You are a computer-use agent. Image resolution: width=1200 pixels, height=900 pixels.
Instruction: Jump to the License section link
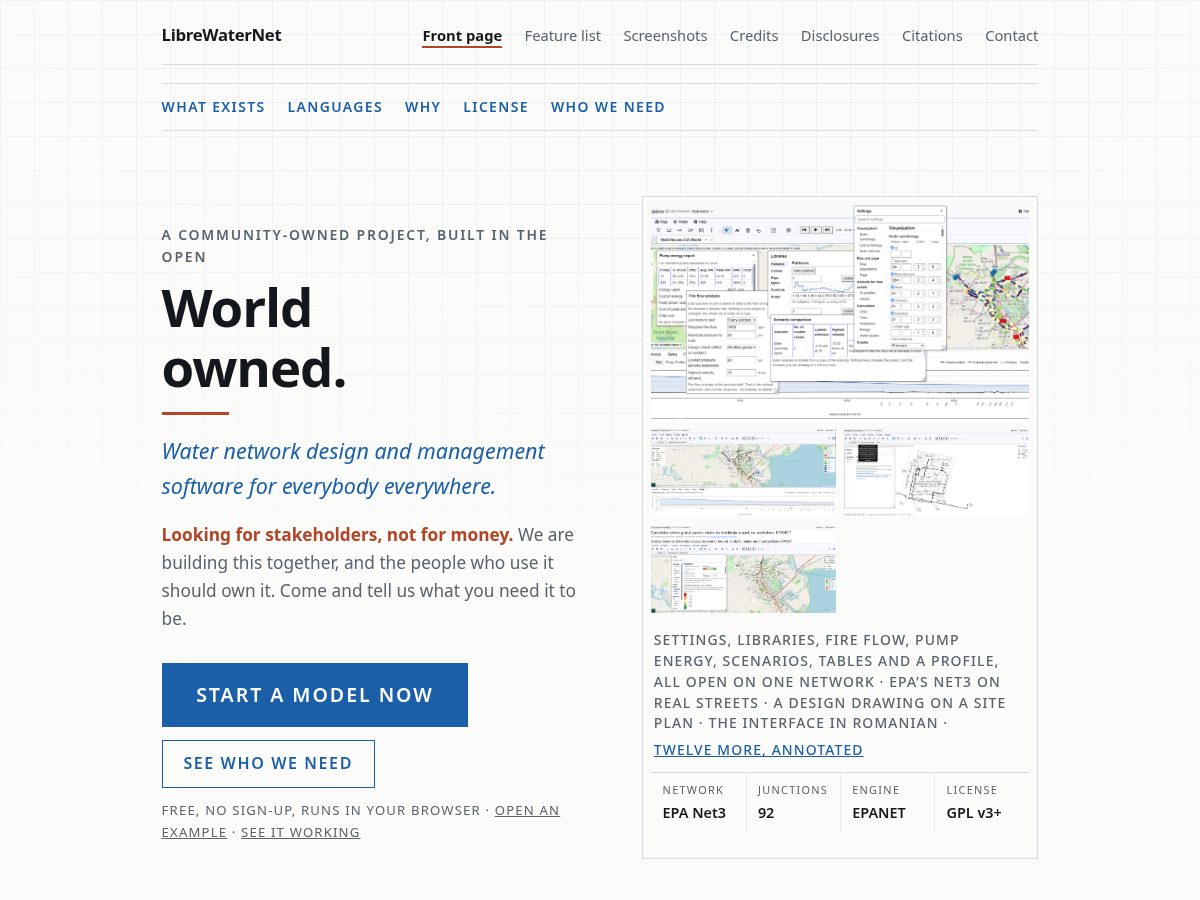[496, 107]
